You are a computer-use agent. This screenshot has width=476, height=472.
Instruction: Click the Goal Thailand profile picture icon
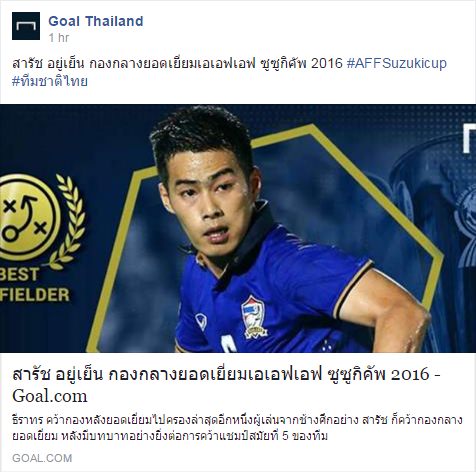pyautogui.click(x=26, y=26)
